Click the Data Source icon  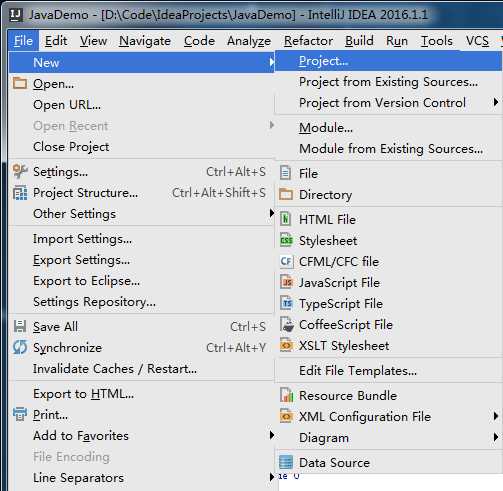(286, 462)
